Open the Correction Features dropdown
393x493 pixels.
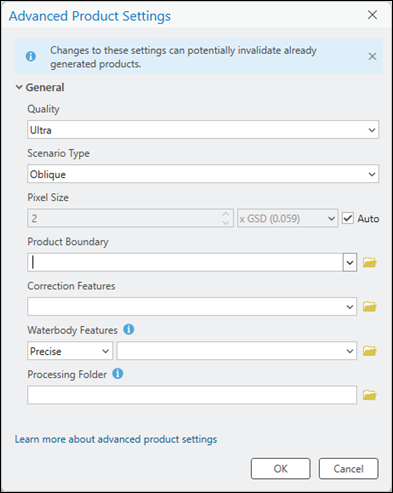(192, 307)
